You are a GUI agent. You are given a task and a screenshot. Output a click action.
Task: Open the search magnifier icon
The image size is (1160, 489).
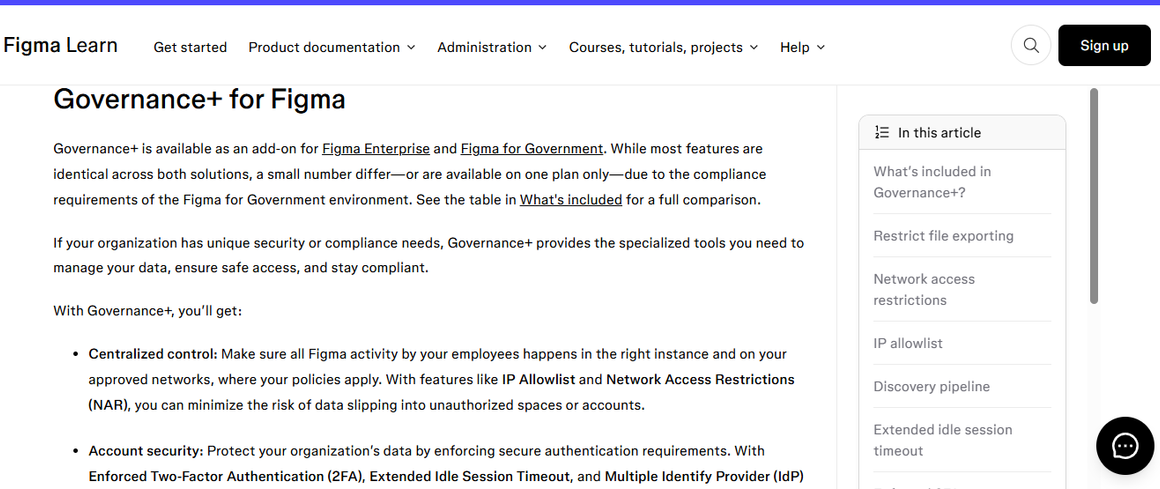pyautogui.click(x=1031, y=45)
